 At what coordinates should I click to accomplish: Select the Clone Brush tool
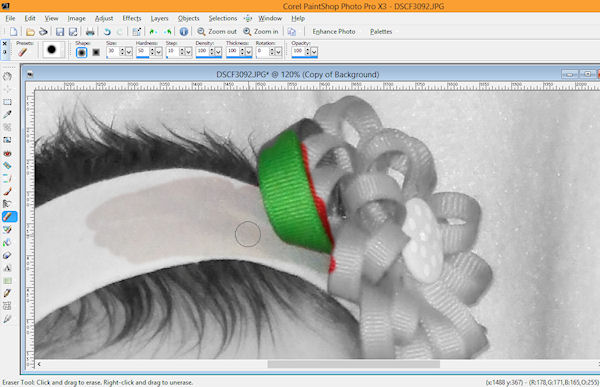point(7,178)
